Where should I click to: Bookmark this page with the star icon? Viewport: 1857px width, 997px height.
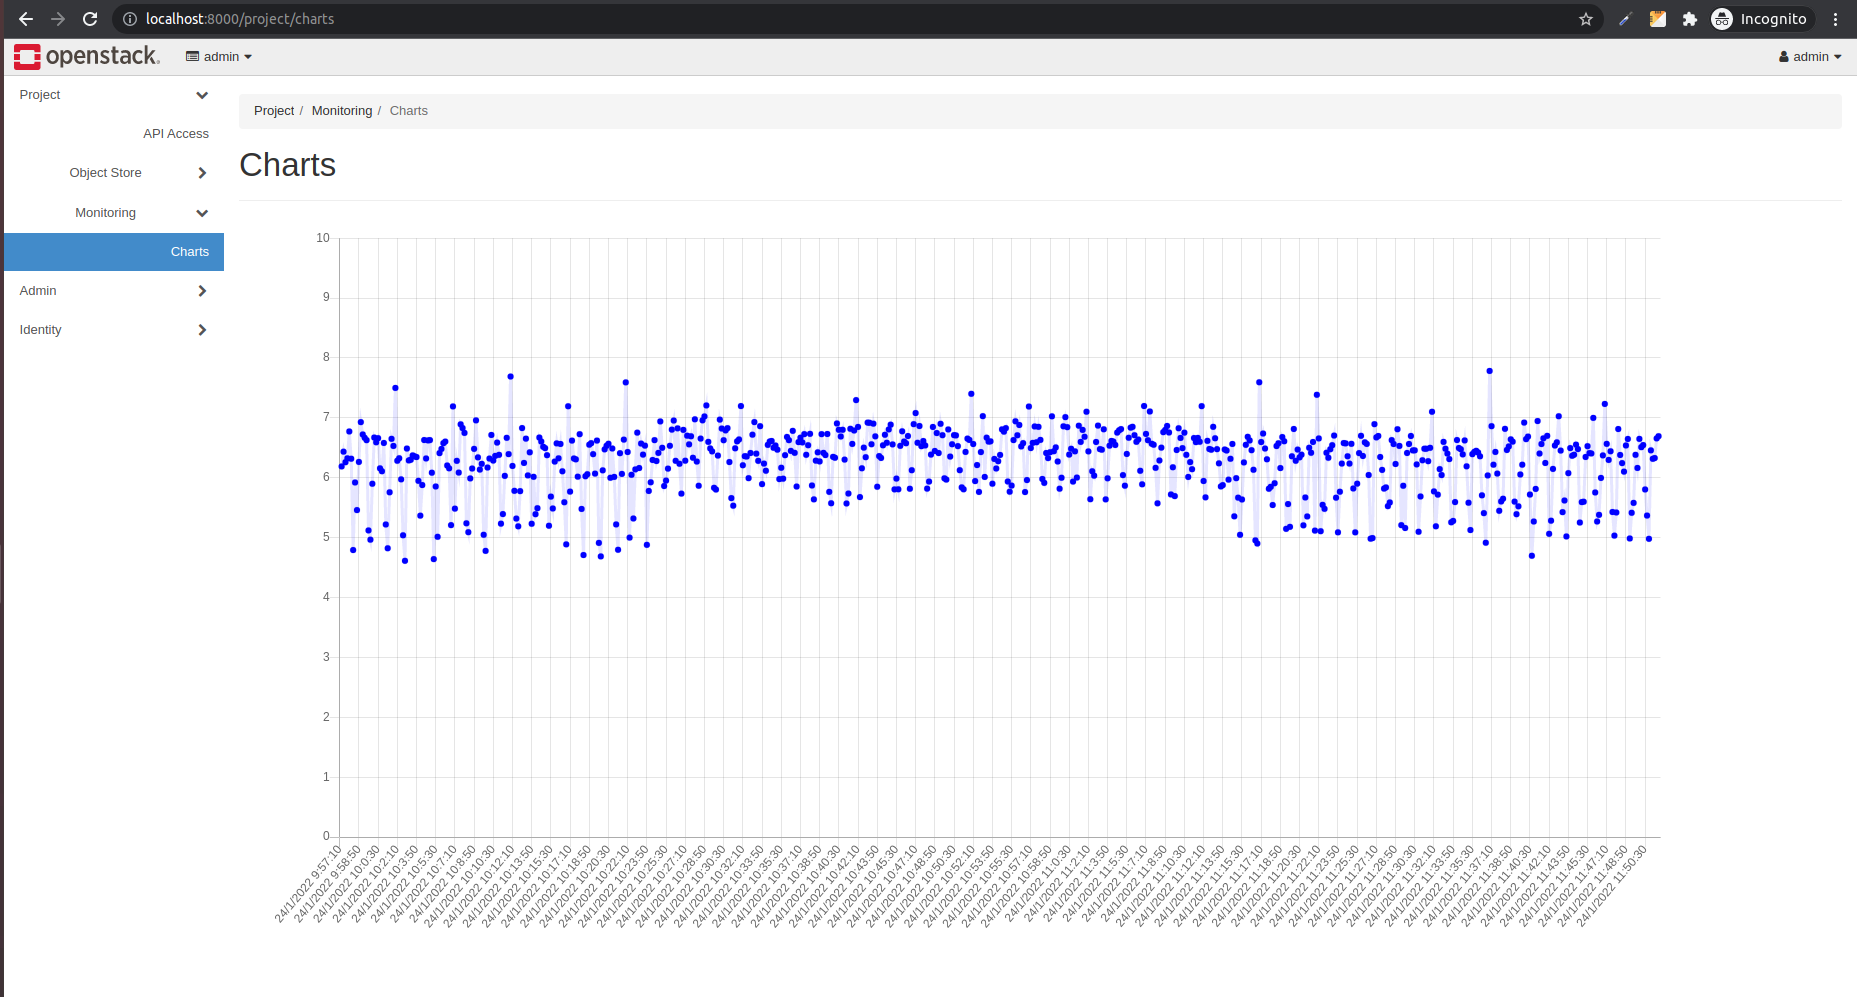(1586, 19)
